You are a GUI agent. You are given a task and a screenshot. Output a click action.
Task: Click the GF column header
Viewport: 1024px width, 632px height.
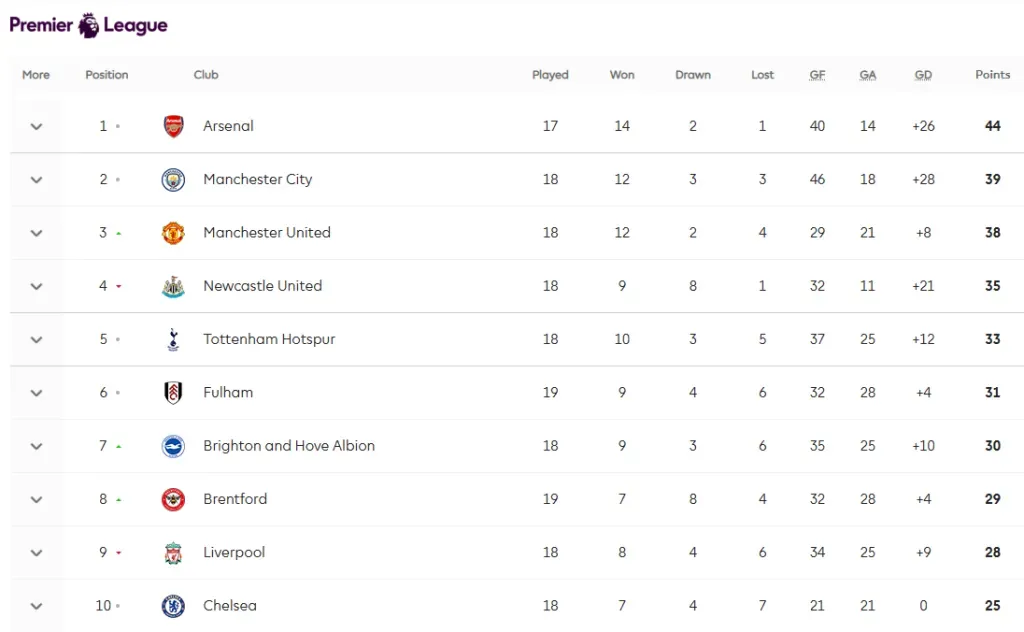click(817, 75)
